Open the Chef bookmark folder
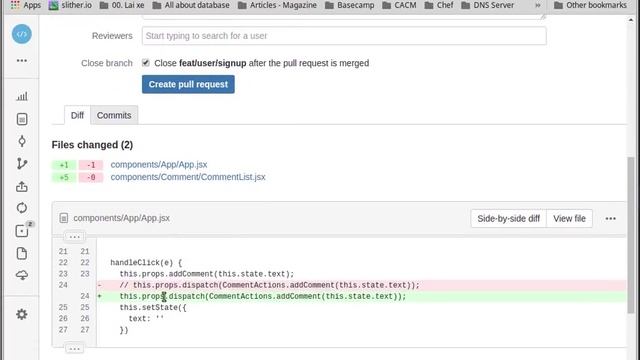The height and width of the screenshot is (360, 640). 439,5
